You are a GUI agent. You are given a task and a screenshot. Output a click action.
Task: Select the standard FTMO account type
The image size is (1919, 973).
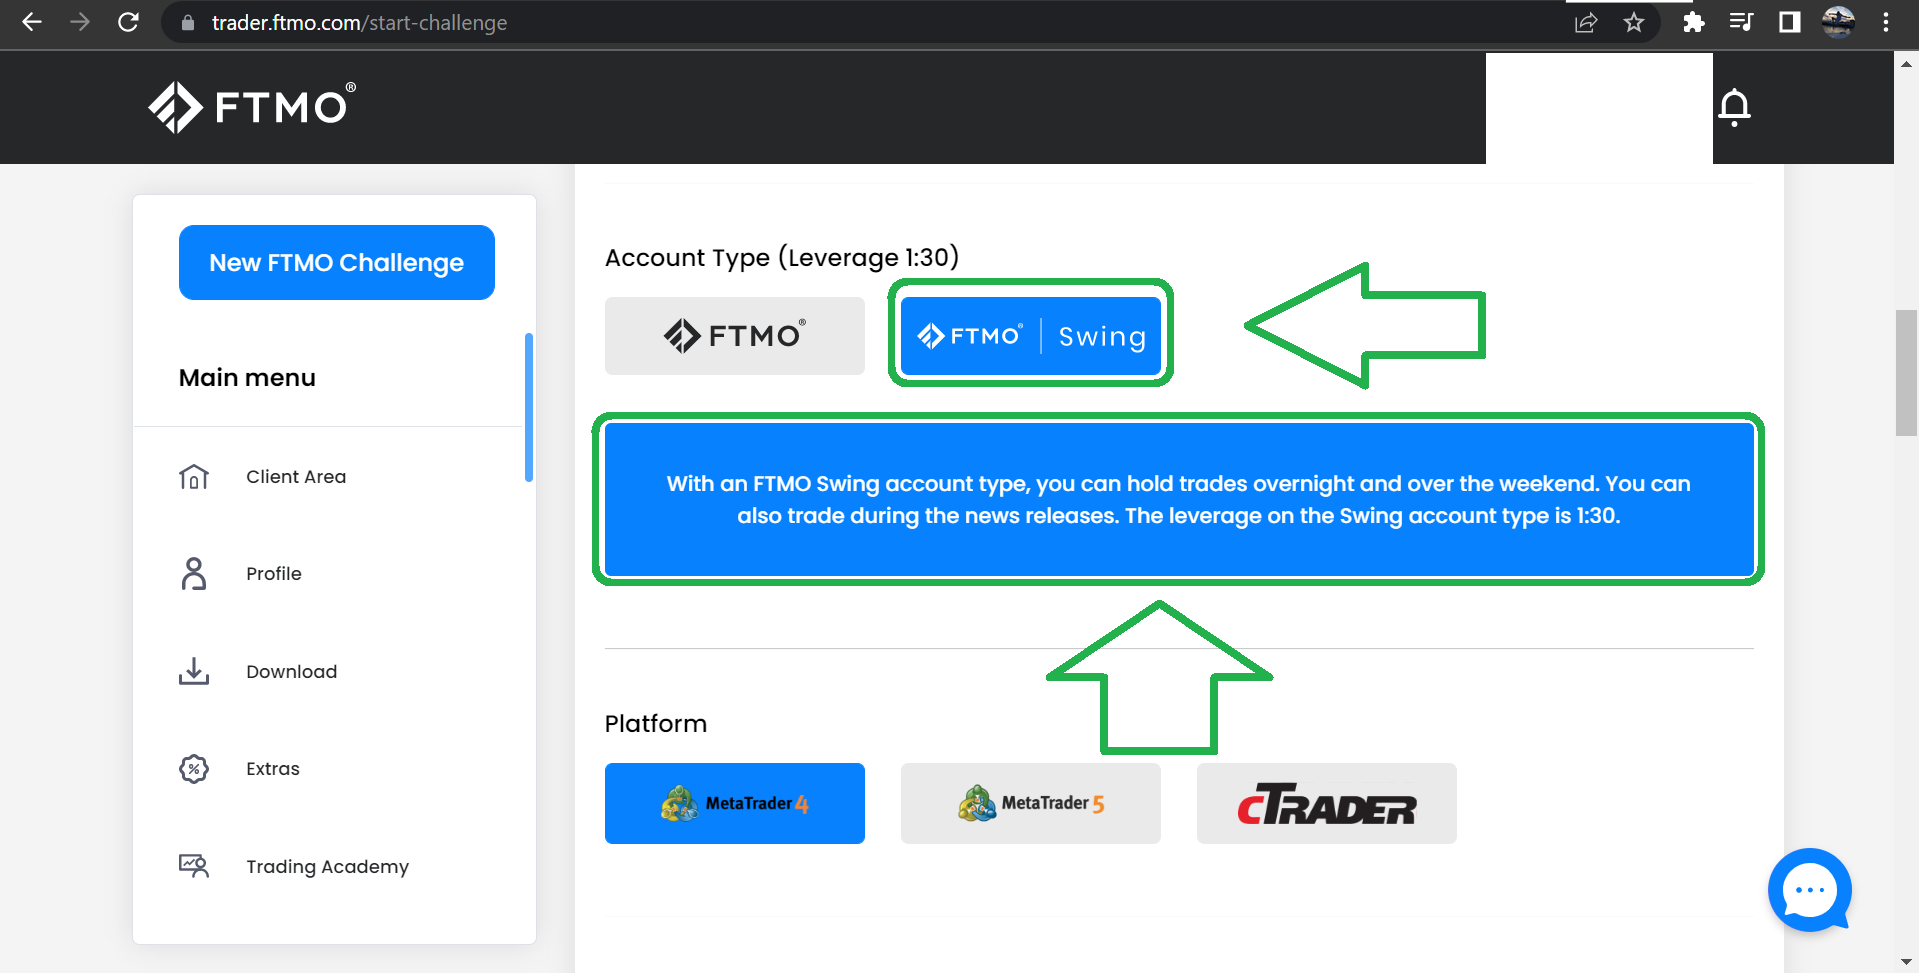click(735, 336)
